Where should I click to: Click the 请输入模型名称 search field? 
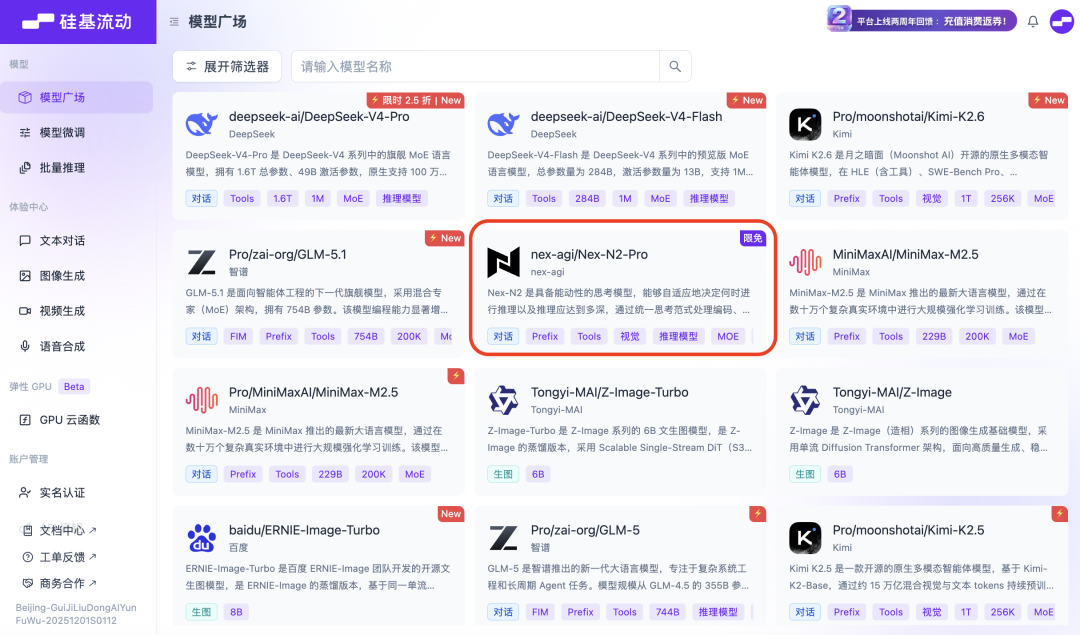click(x=475, y=67)
